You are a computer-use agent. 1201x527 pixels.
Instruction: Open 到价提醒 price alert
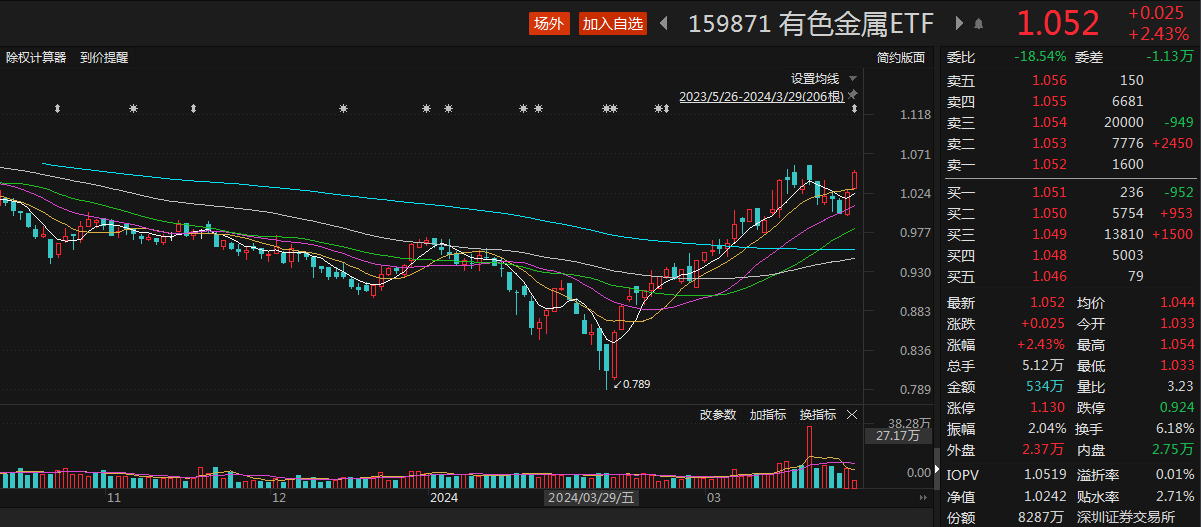(104, 58)
